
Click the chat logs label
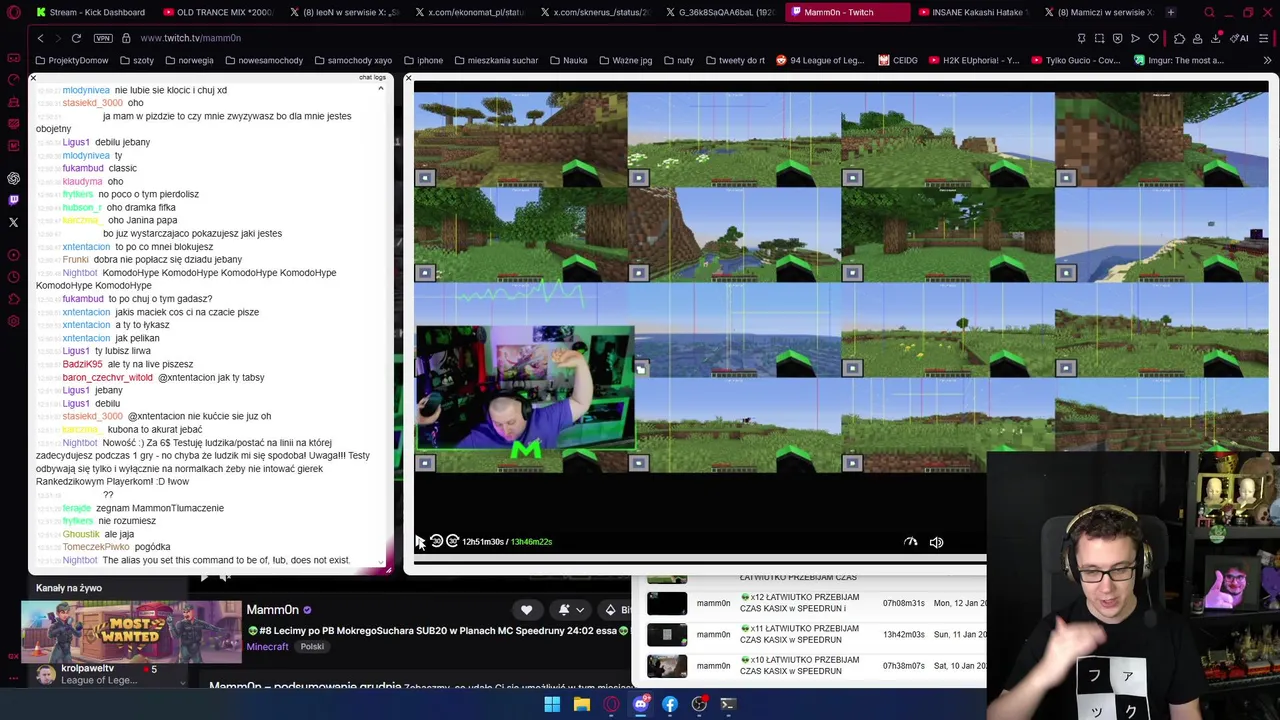[372, 78]
